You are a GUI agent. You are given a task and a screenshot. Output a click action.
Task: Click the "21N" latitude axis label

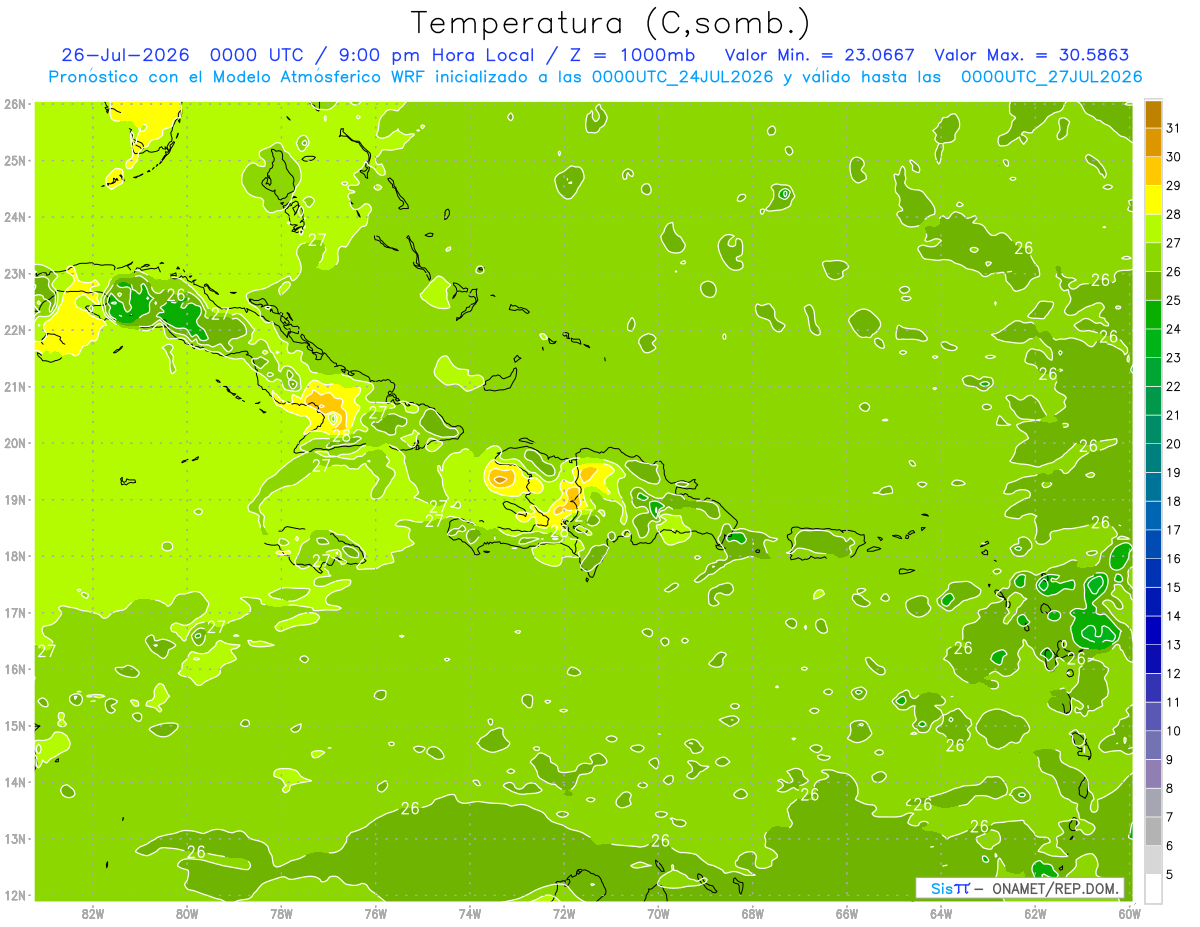point(15,386)
